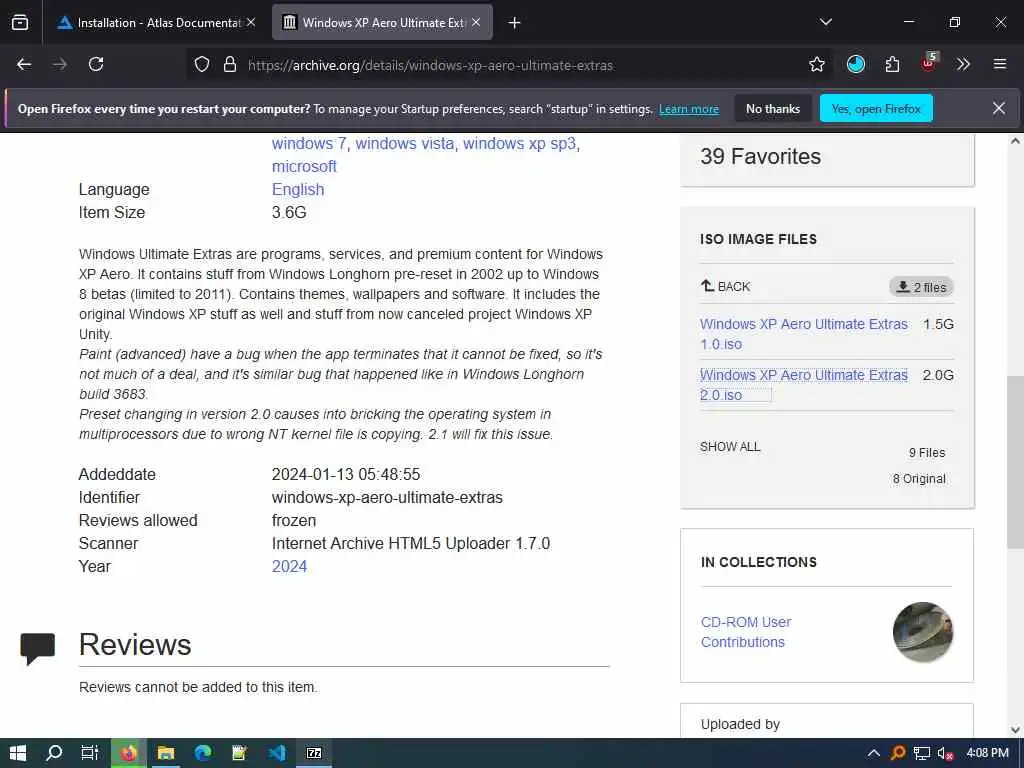Dismiss the startup notification bar
The image size is (1024, 768).
coord(999,108)
